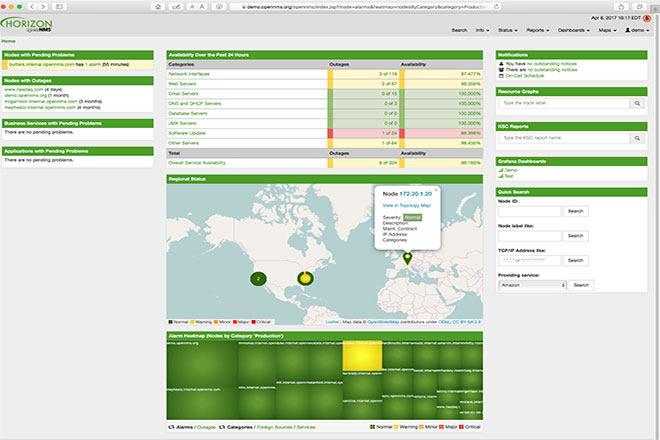Viewport: 660px width, 440px height.
Task: Show all tabs overview icon
Action: coord(639,7)
